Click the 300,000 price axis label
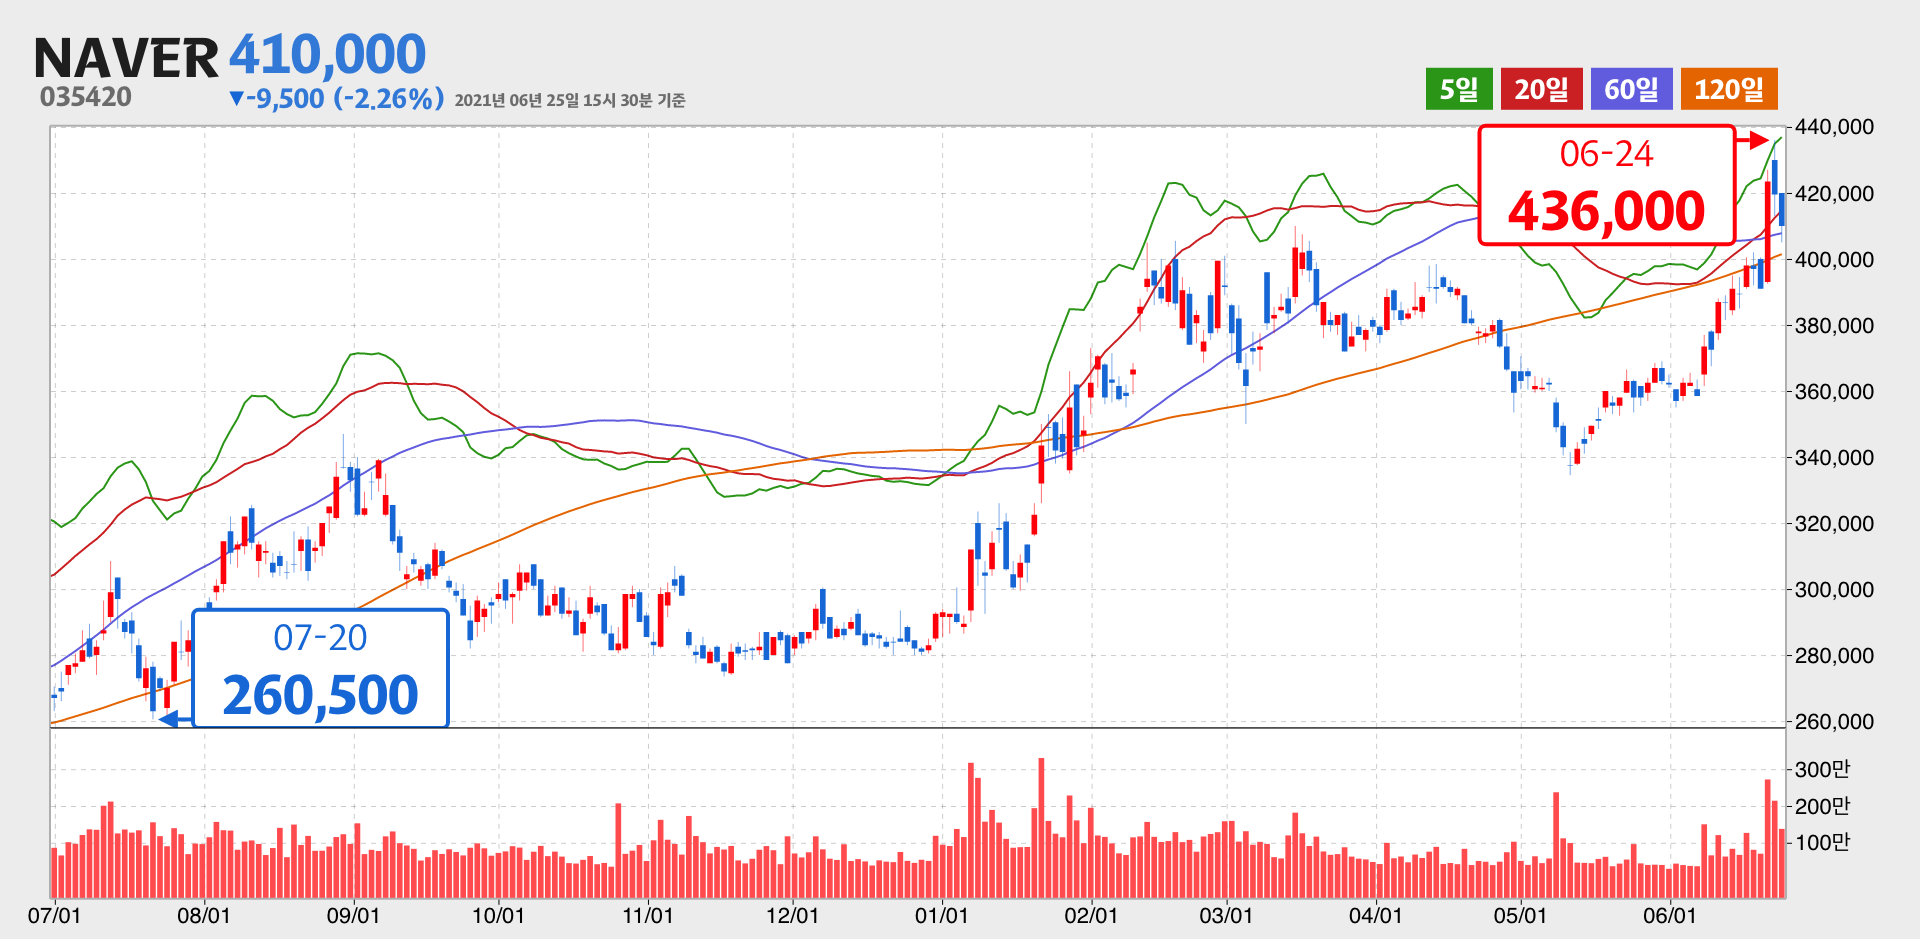The image size is (1920, 939). tap(1834, 589)
